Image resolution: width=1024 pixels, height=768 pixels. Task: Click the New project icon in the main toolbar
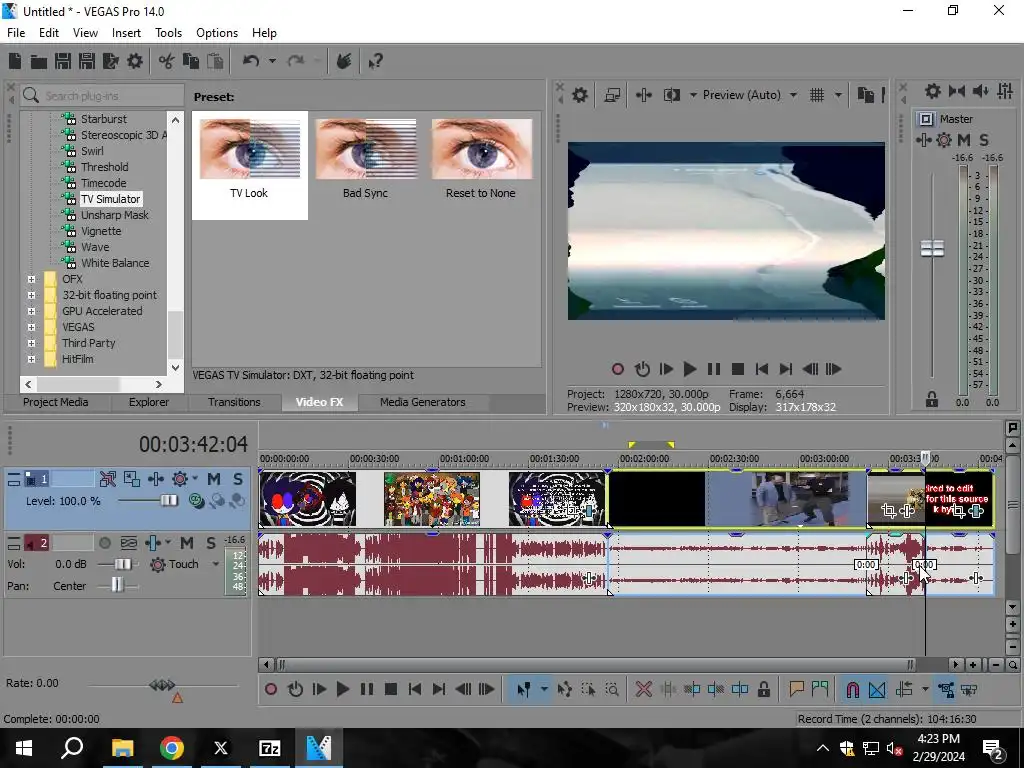15,61
